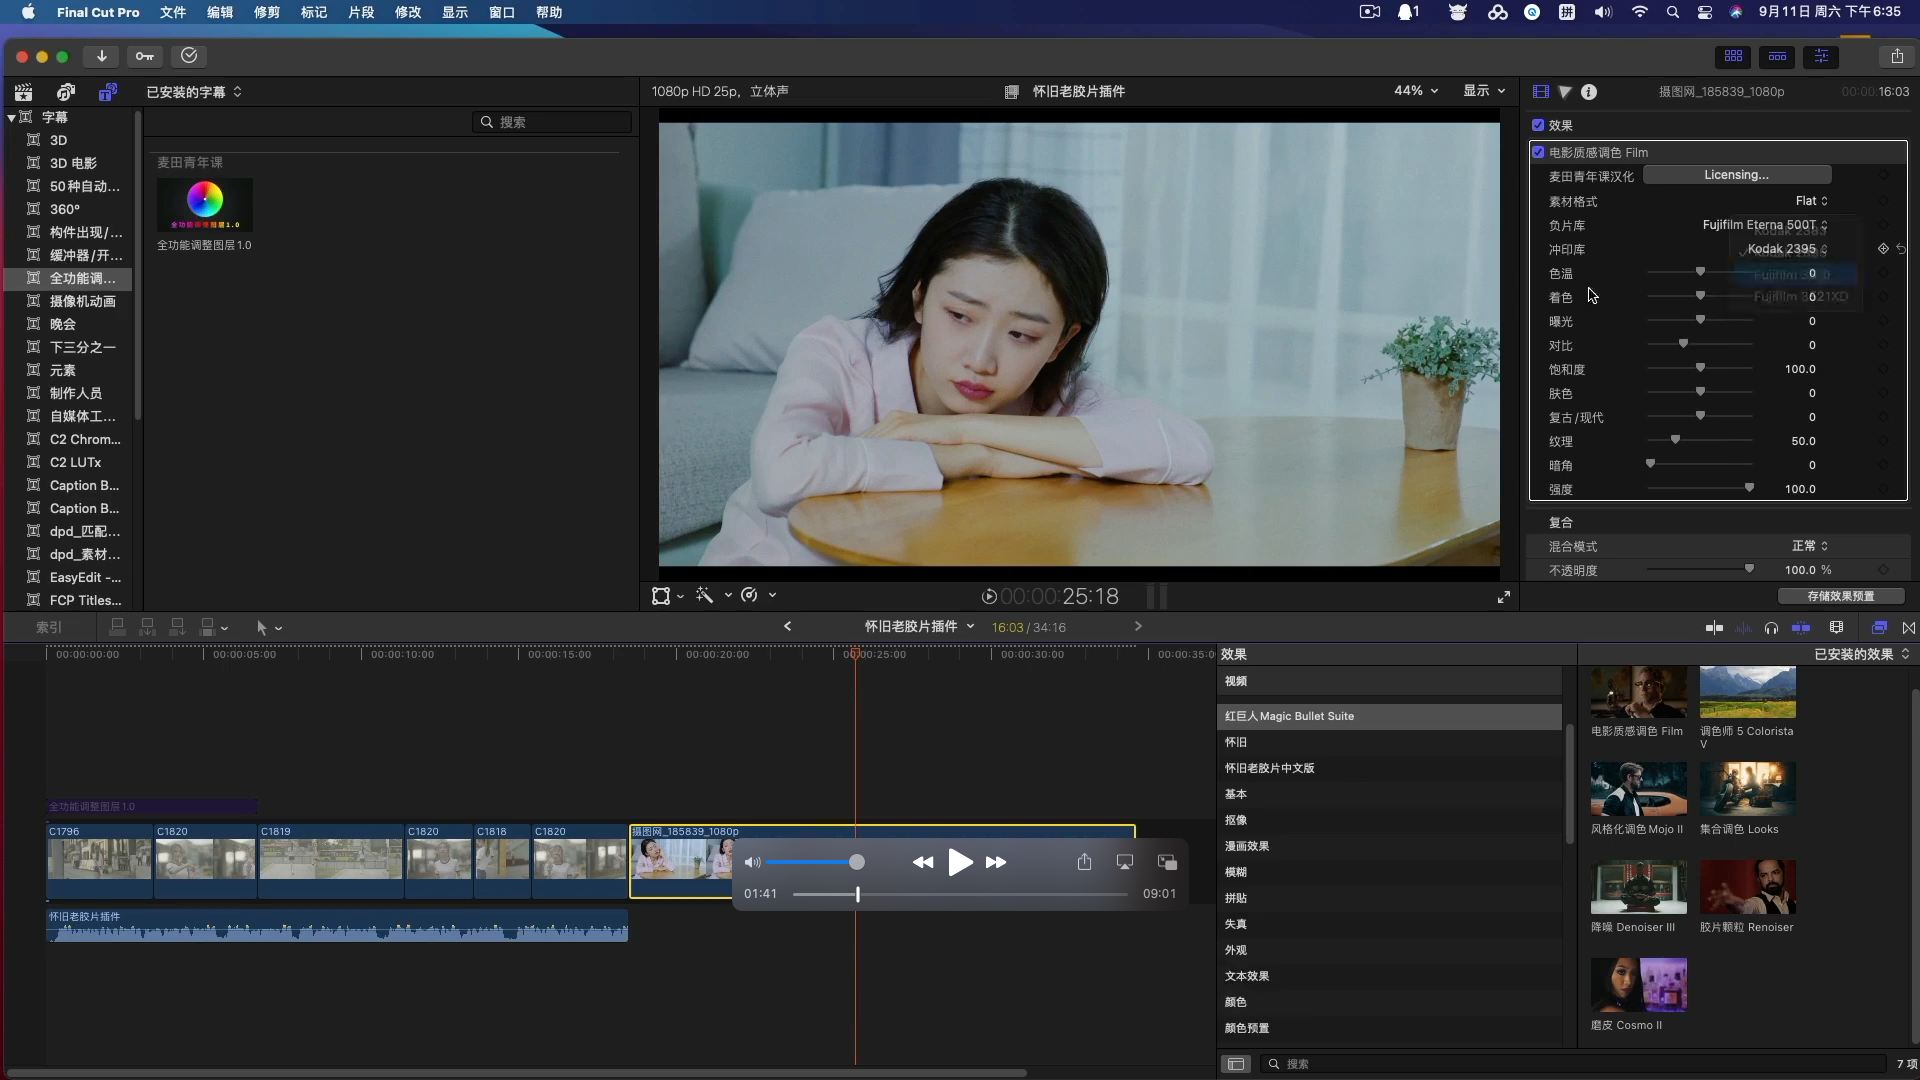
Task: Toggle the inspector panel sliders icon
Action: click(x=1821, y=57)
